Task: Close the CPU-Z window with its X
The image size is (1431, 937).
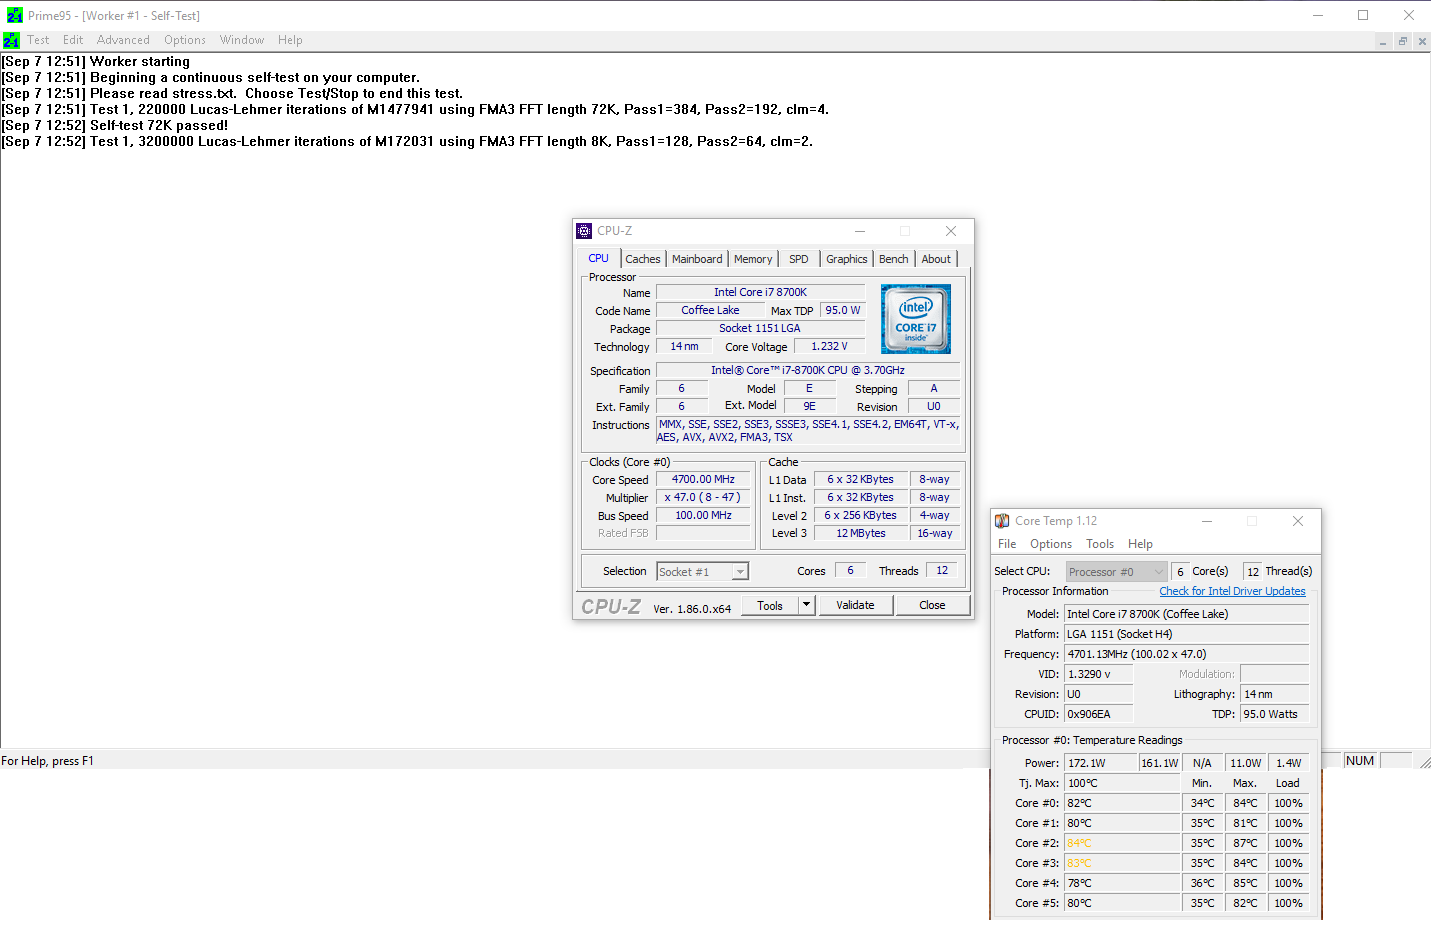Action: [951, 231]
